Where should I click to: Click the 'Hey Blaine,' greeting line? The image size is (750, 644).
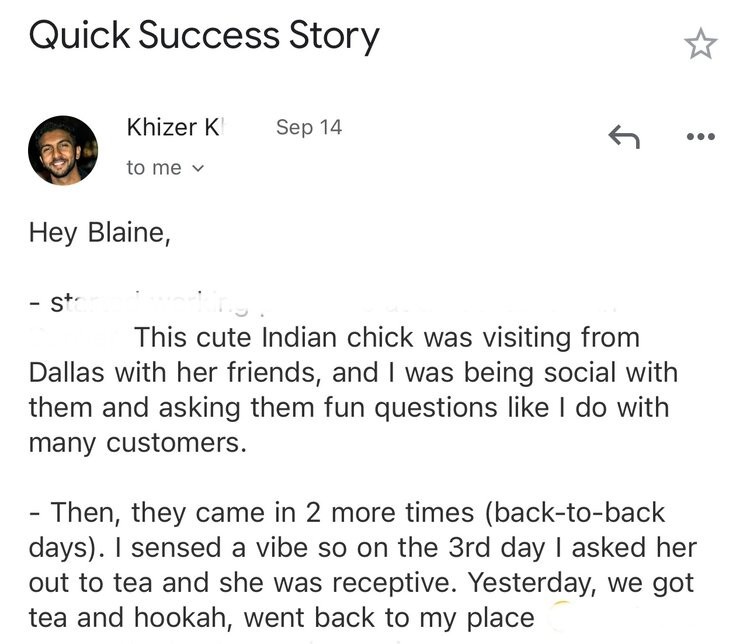(99, 233)
